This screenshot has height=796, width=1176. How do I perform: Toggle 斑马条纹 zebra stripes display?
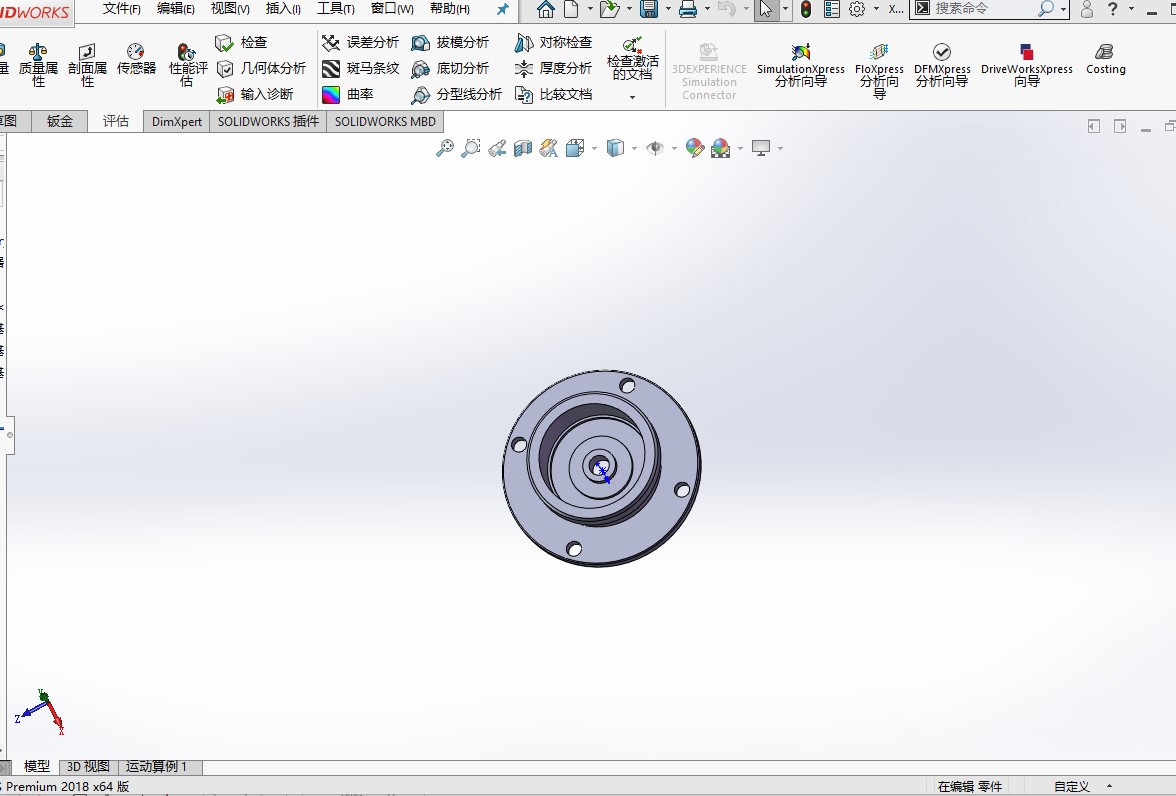coord(360,68)
